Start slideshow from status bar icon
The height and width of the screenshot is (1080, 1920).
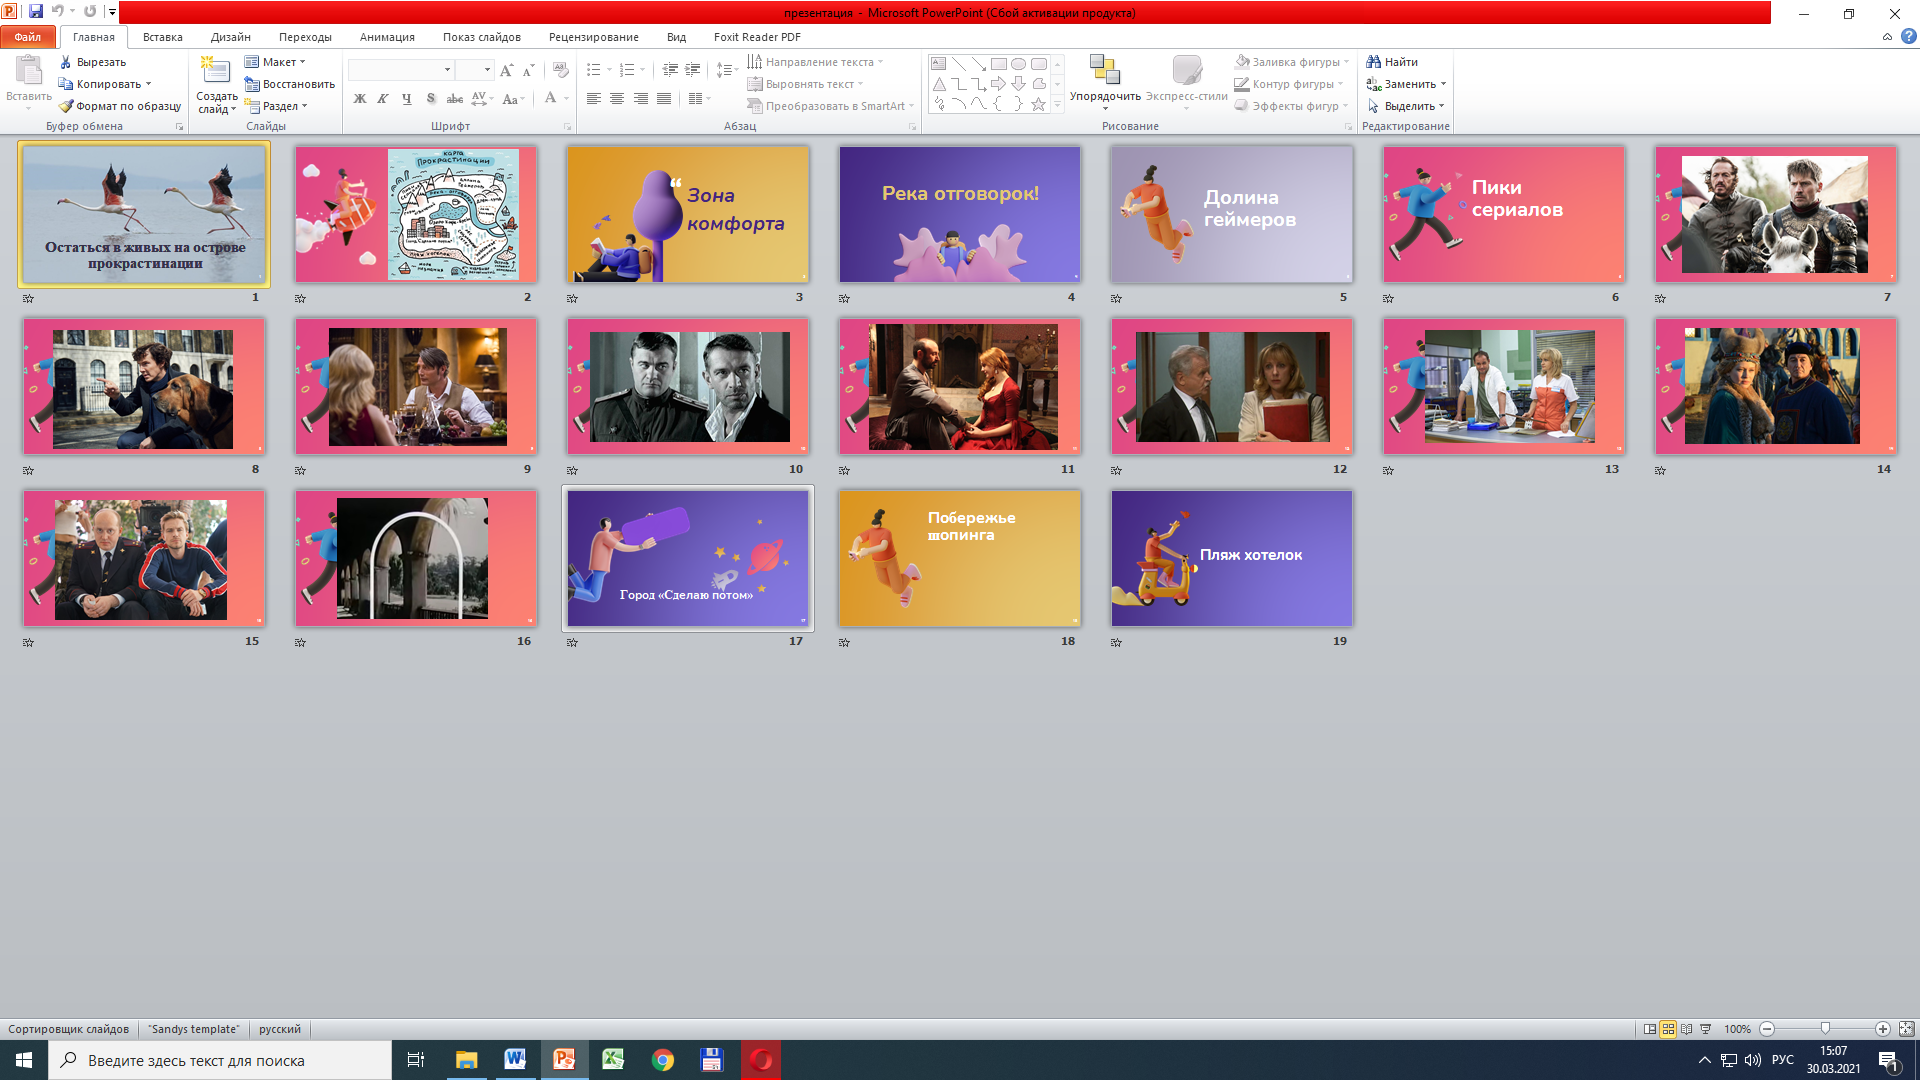(x=1706, y=1029)
